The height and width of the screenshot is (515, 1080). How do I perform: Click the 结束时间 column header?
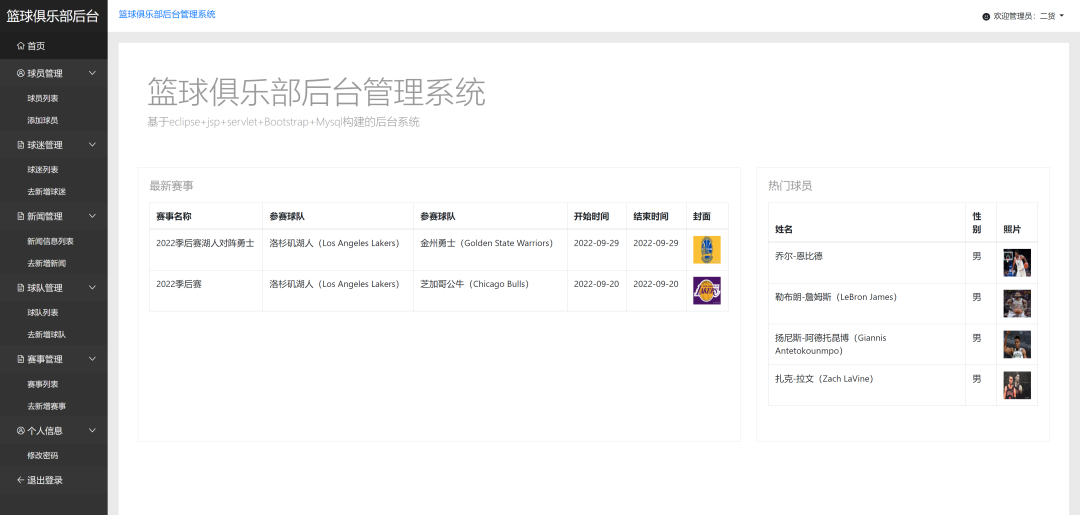coord(656,216)
